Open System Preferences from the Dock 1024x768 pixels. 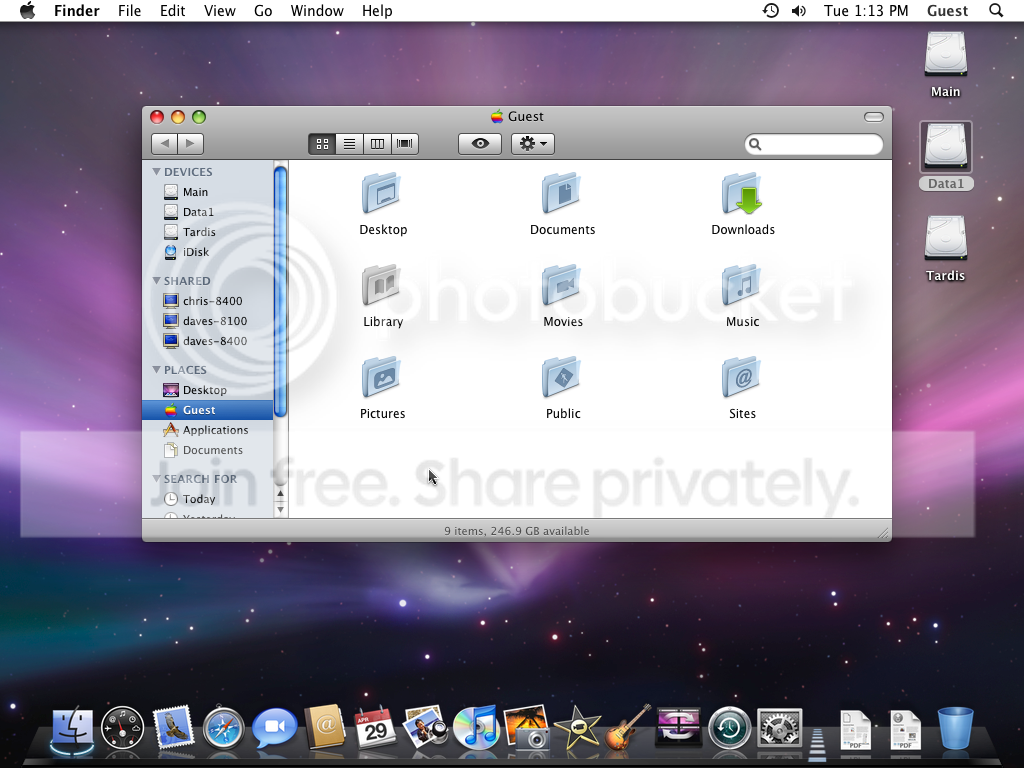pos(779,728)
